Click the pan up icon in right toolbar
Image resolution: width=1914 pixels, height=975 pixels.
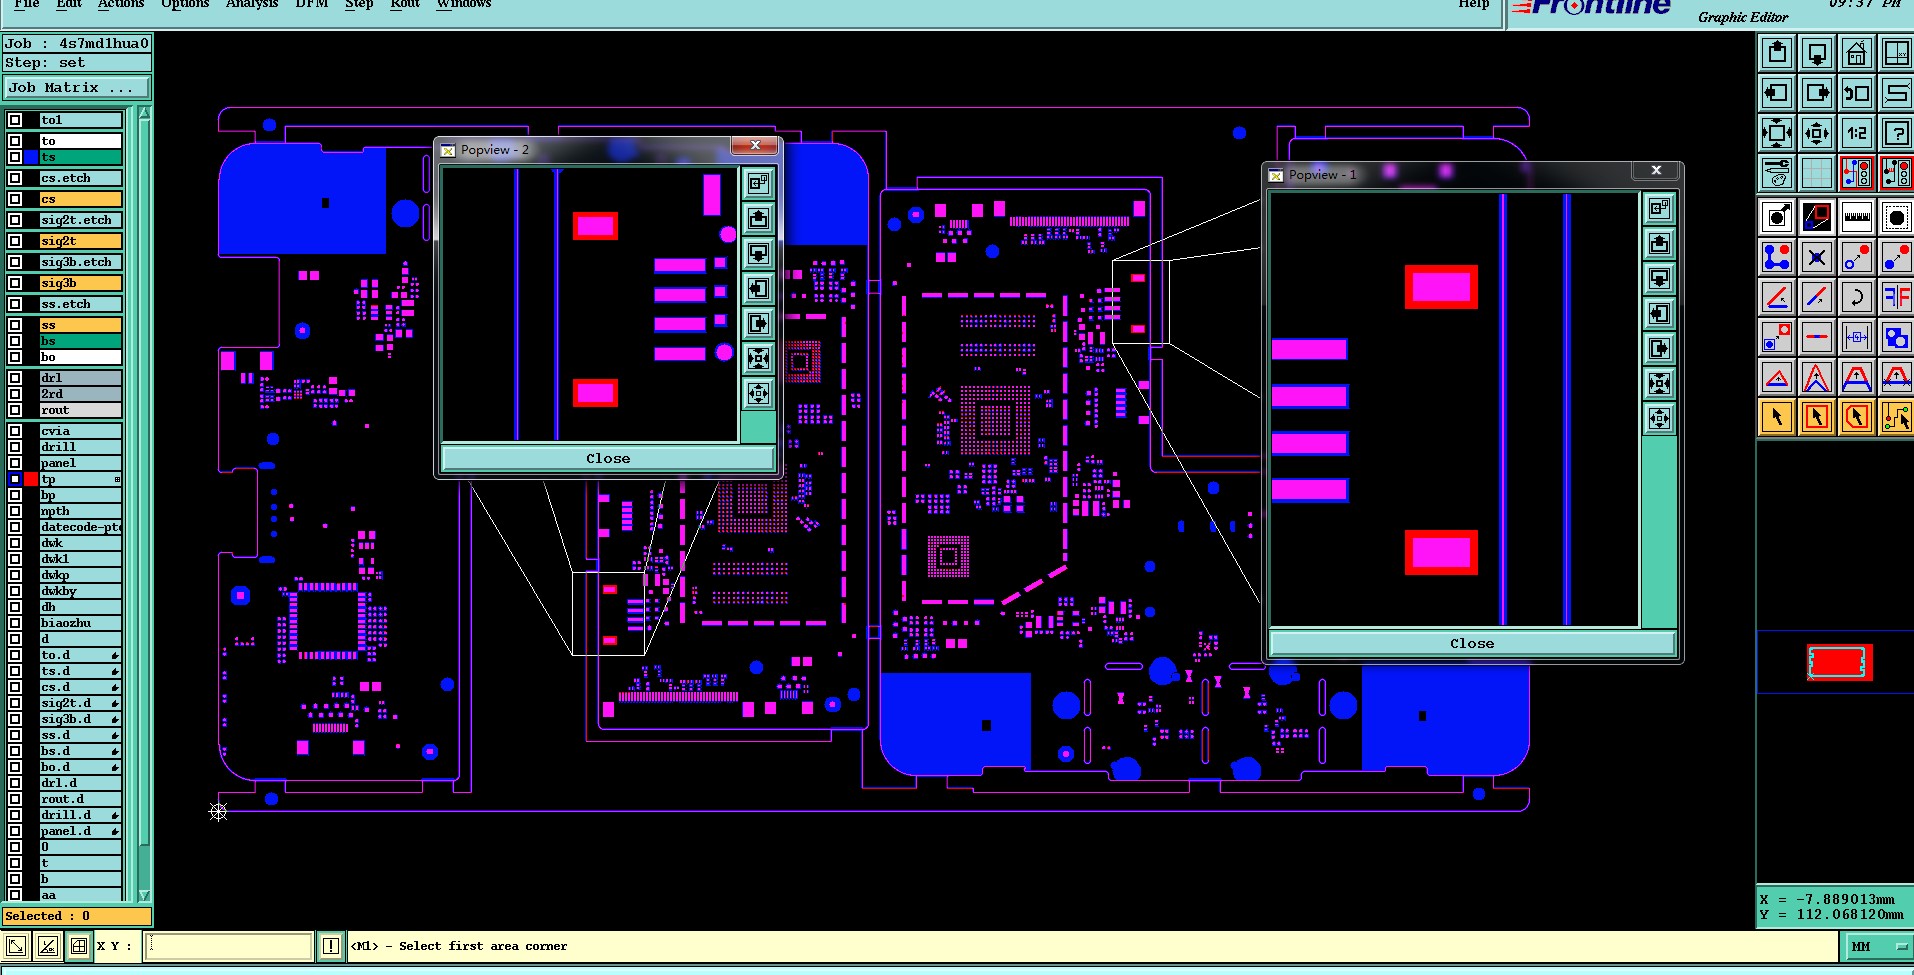[1777, 53]
